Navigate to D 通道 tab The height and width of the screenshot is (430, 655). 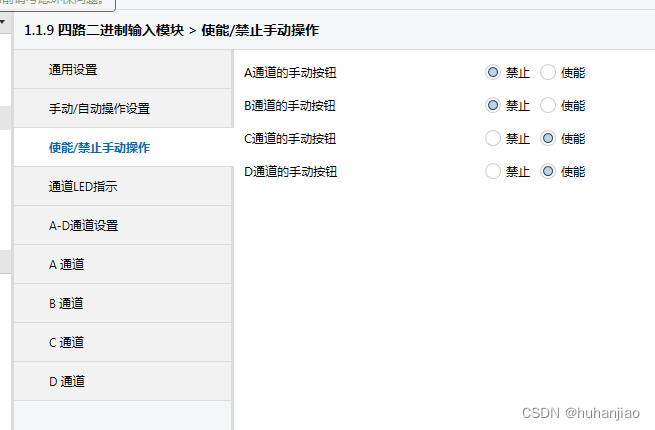pyautogui.click(x=66, y=381)
